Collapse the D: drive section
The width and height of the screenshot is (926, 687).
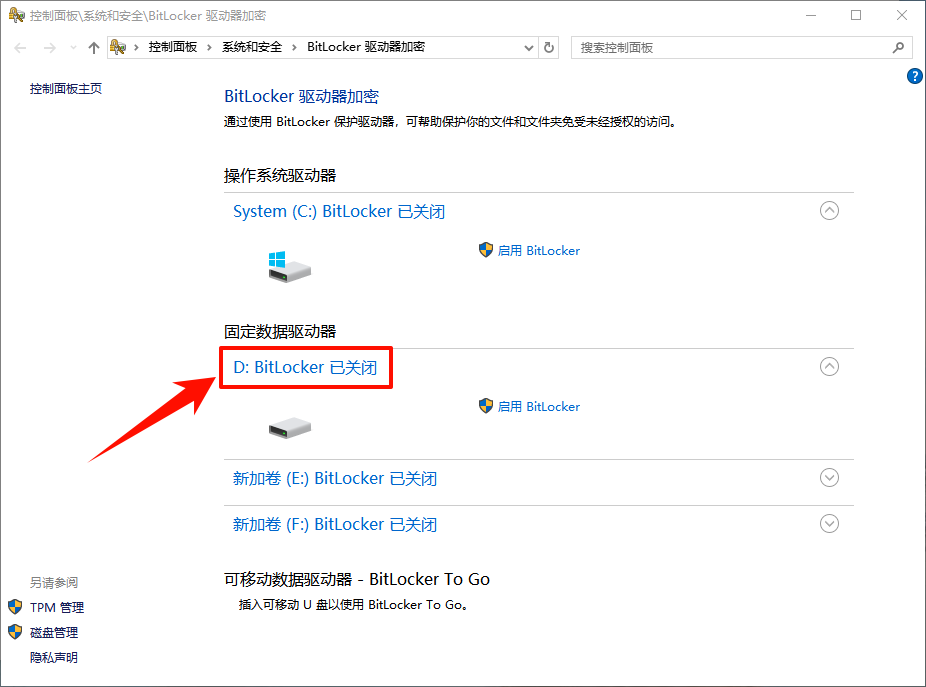pyautogui.click(x=829, y=367)
